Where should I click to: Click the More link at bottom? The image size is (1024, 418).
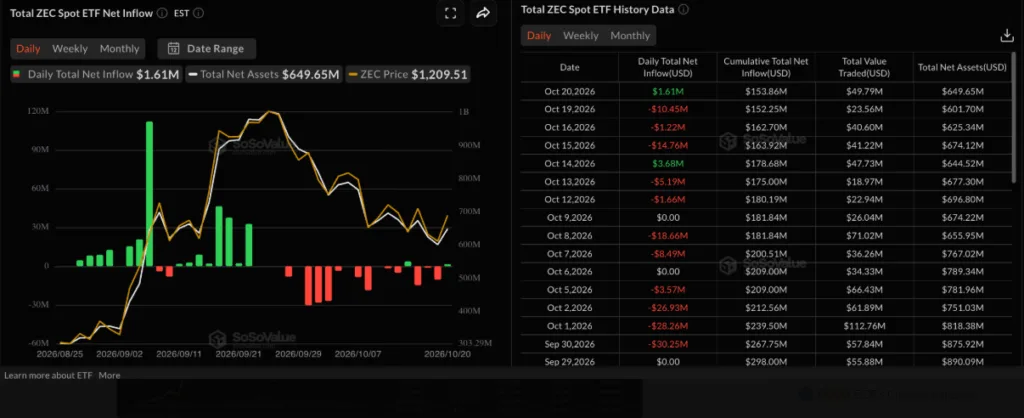click(110, 375)
